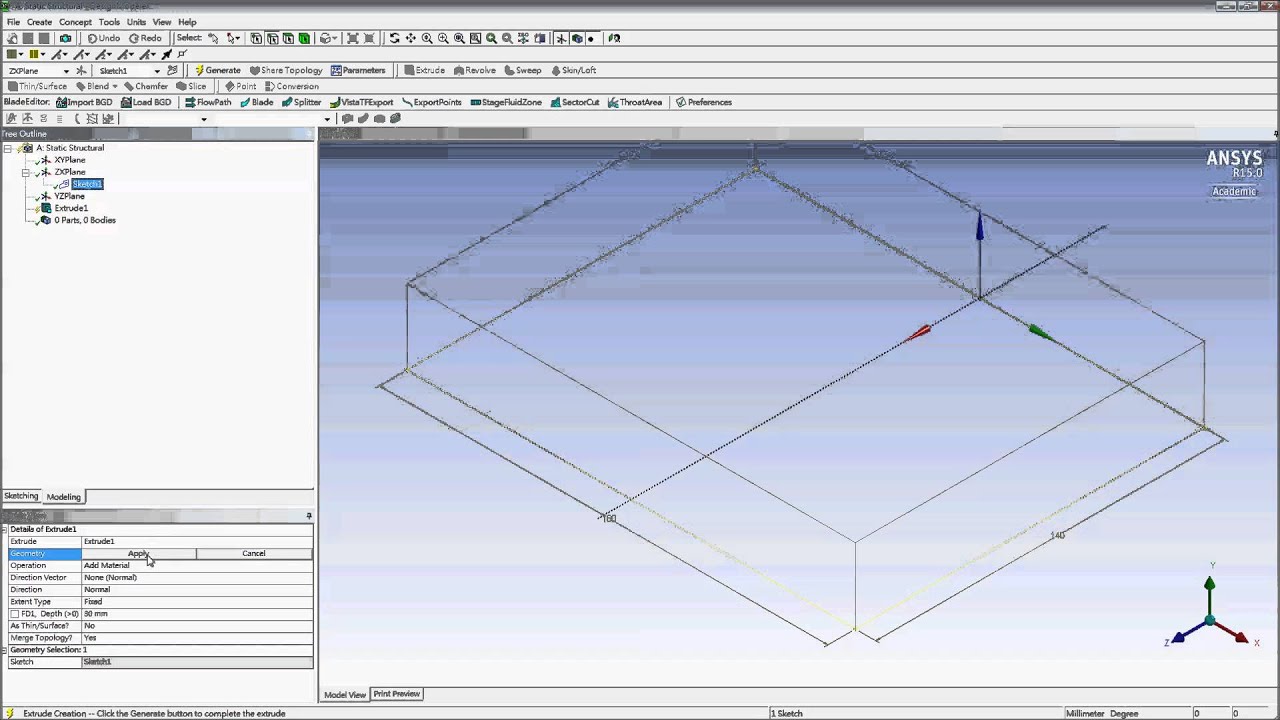Select the Skin/Loft tool
This screenshot has width=1280, height=720.
(573, 70)
